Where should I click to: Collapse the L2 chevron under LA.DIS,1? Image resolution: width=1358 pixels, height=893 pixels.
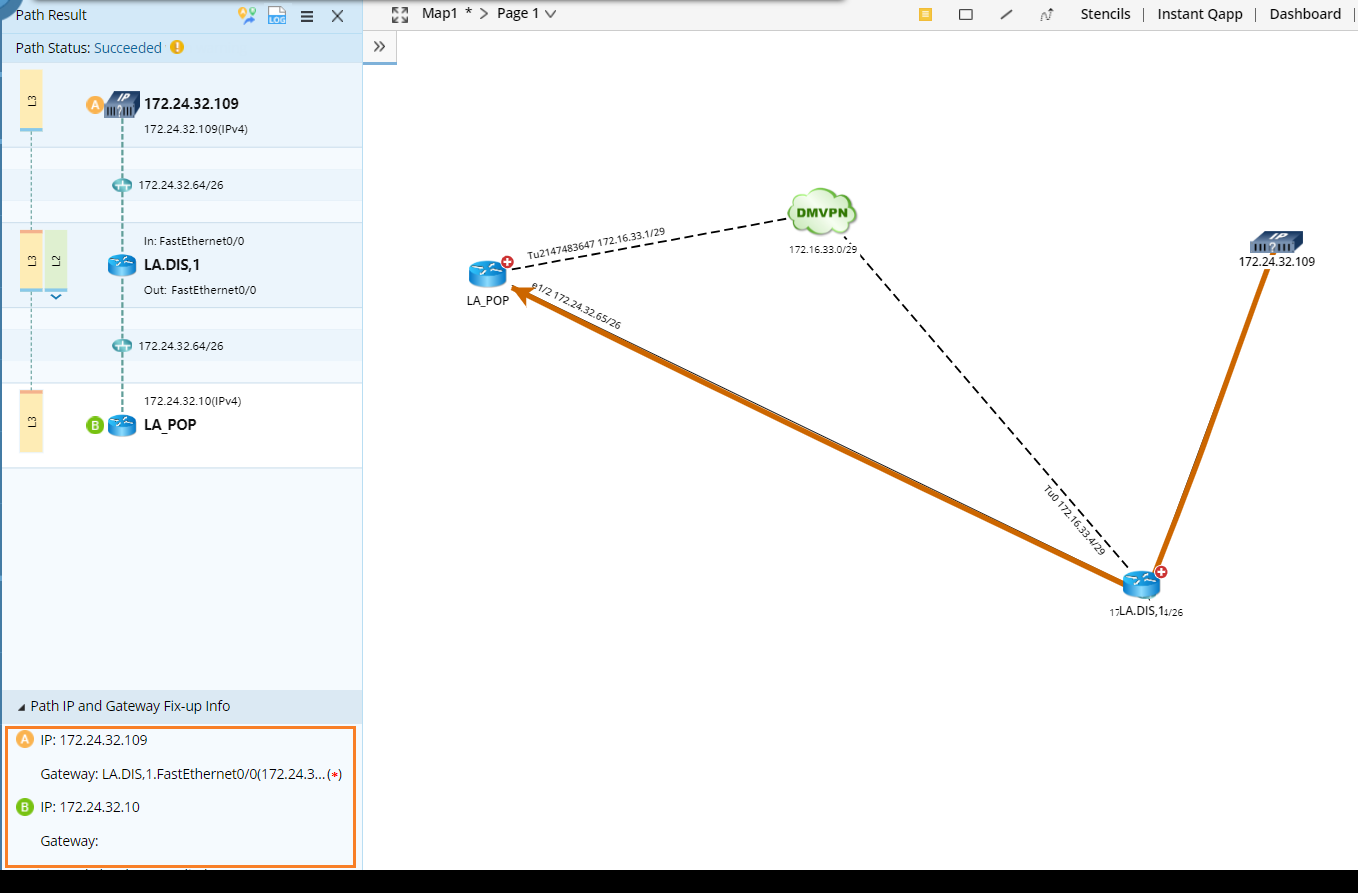point(56,295)
